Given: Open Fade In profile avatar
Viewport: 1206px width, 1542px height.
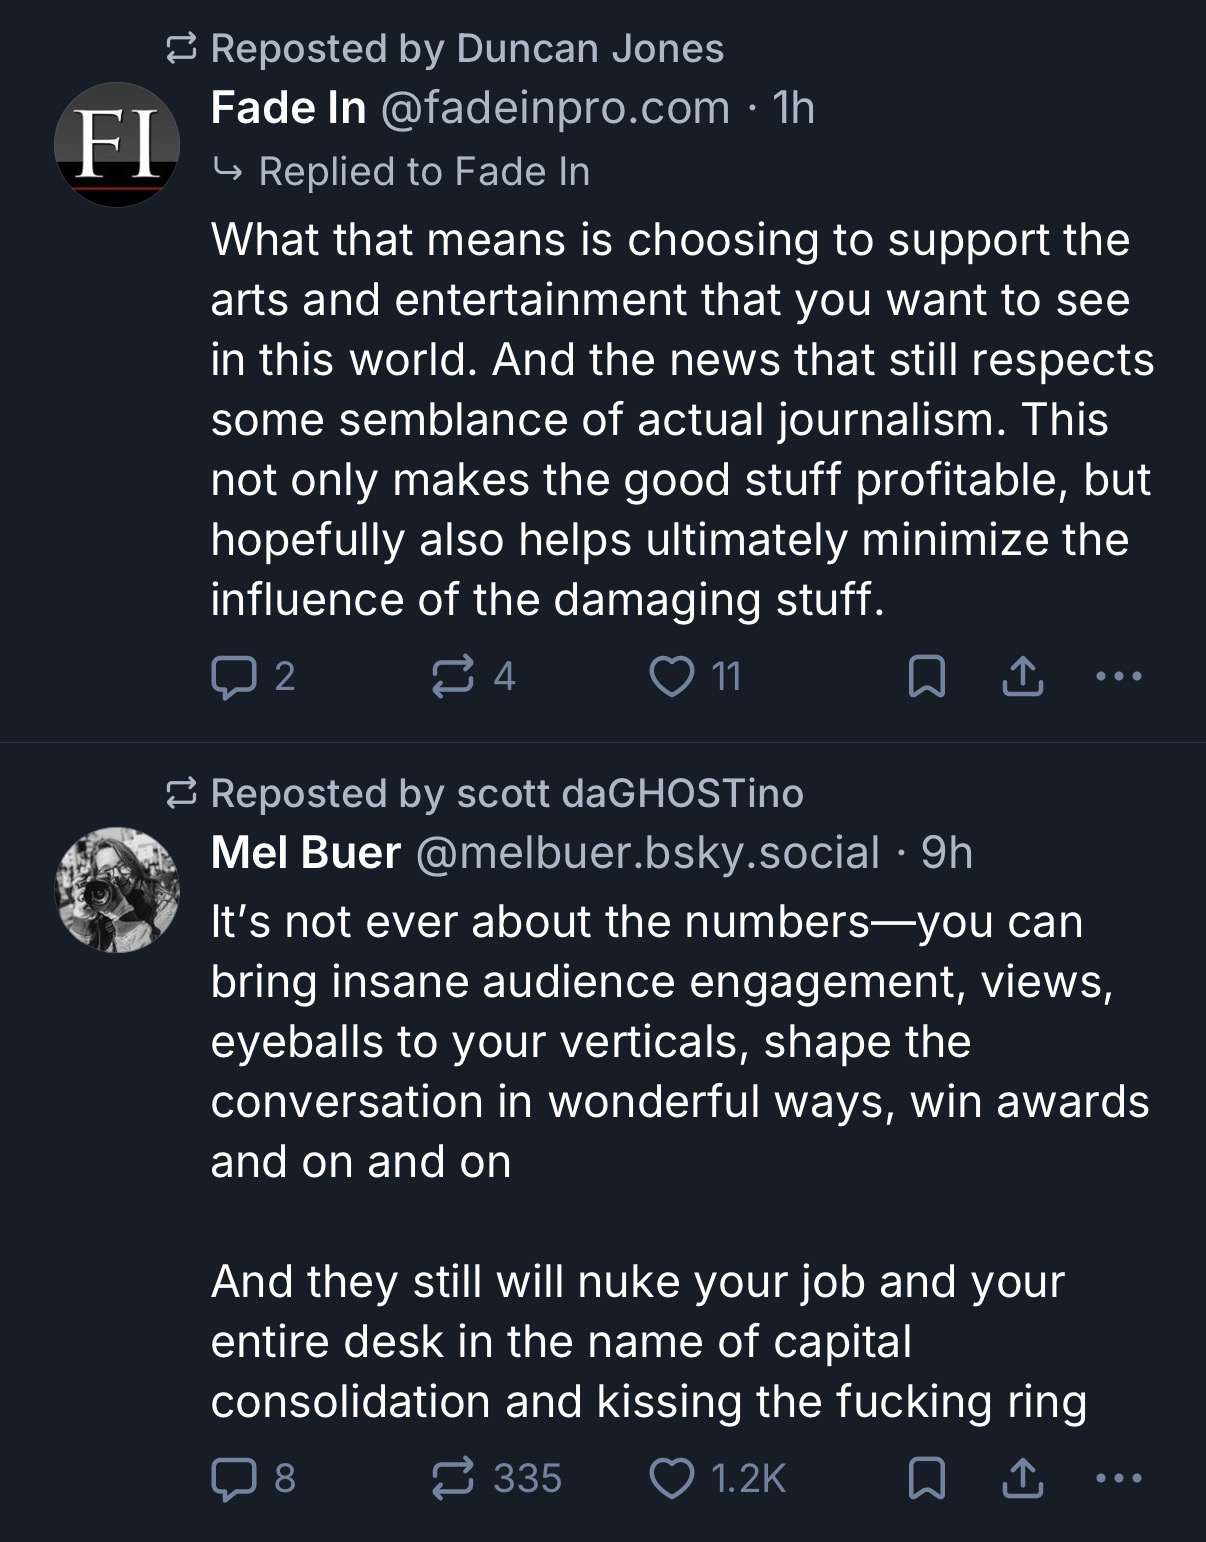Looking at the screenshot, I should pyautogui.click(x=117, y=144).
